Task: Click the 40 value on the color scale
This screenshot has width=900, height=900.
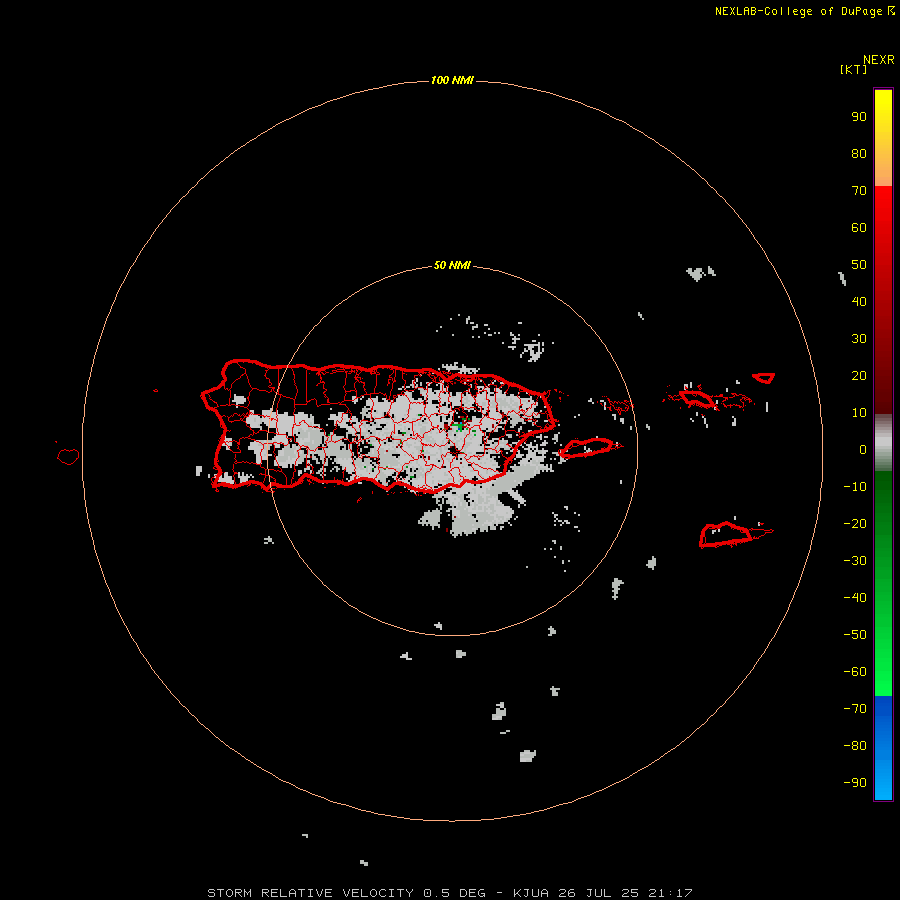Action: coord(859,302)
